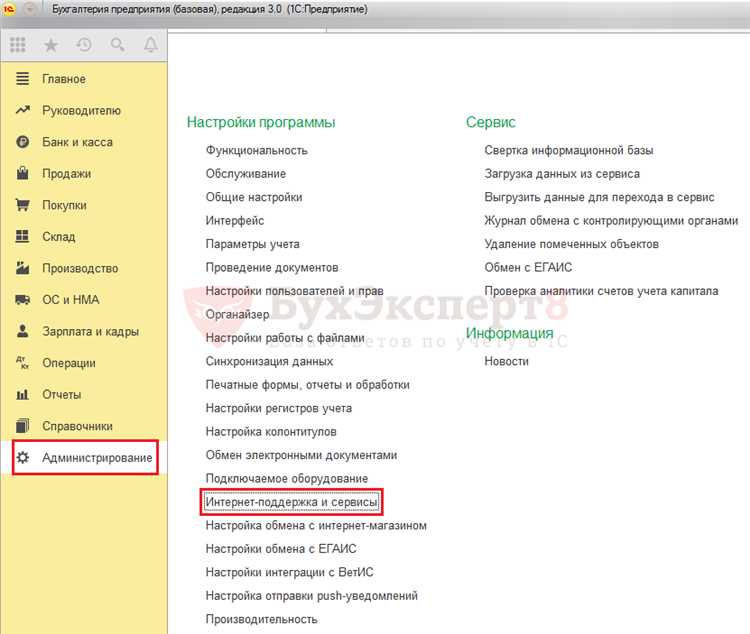The height and width of the screenshot is (634, 750).
Task: Go to Банк и касса section
Action: pos(77,142)
